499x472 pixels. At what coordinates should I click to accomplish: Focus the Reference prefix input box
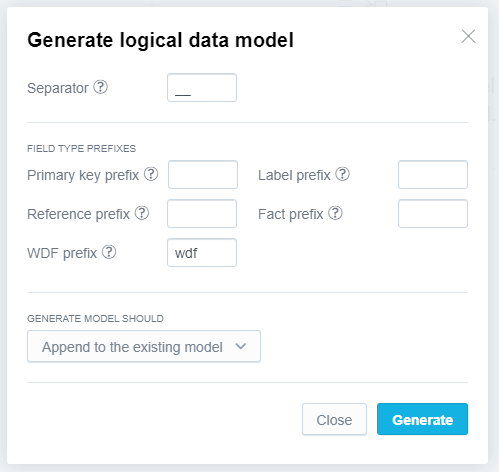click(202, 214)
